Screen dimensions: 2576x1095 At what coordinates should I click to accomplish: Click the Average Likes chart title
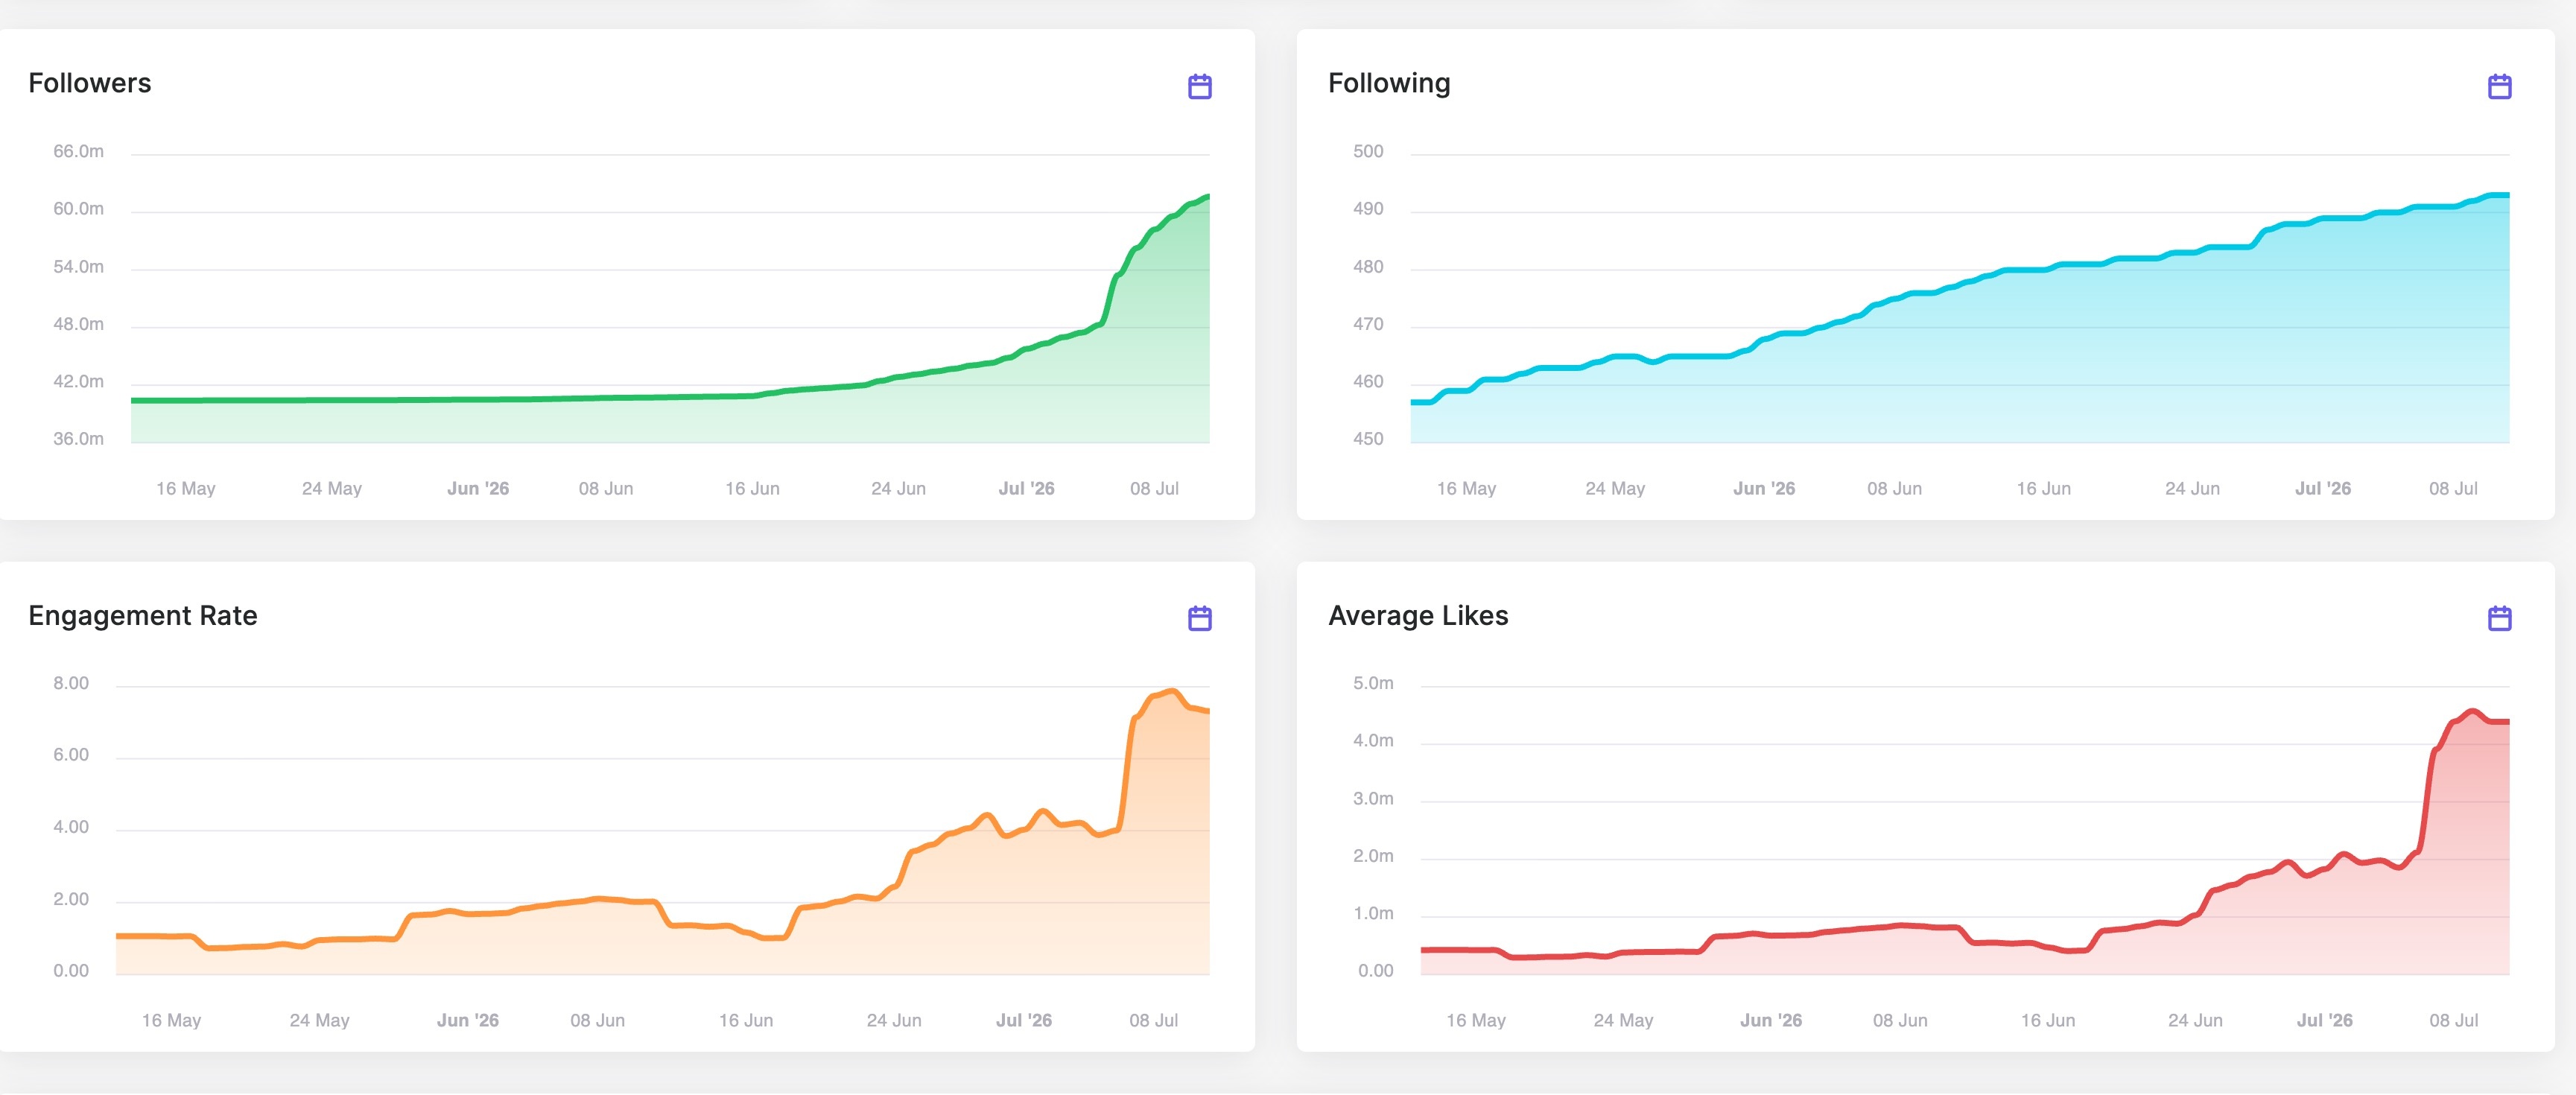(x=1418, y=616)
